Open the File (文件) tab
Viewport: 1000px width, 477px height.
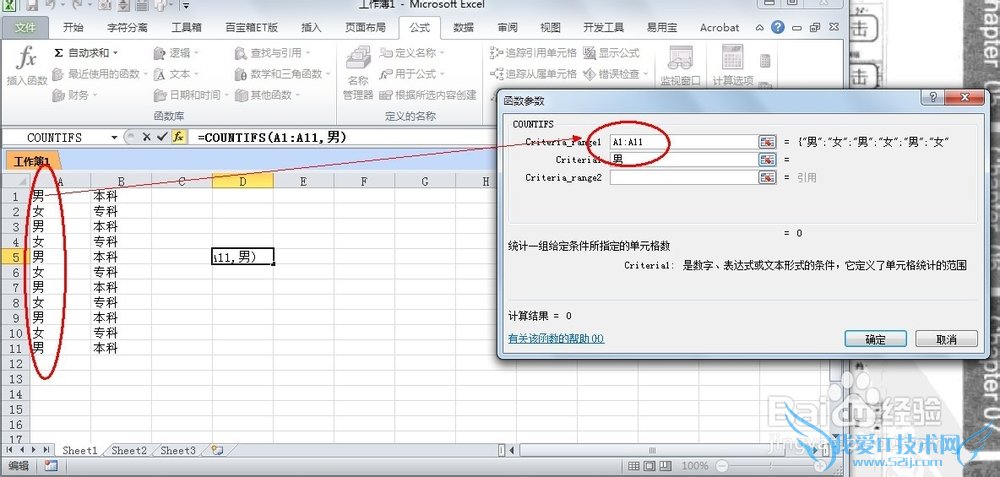(x=26, y=27)
